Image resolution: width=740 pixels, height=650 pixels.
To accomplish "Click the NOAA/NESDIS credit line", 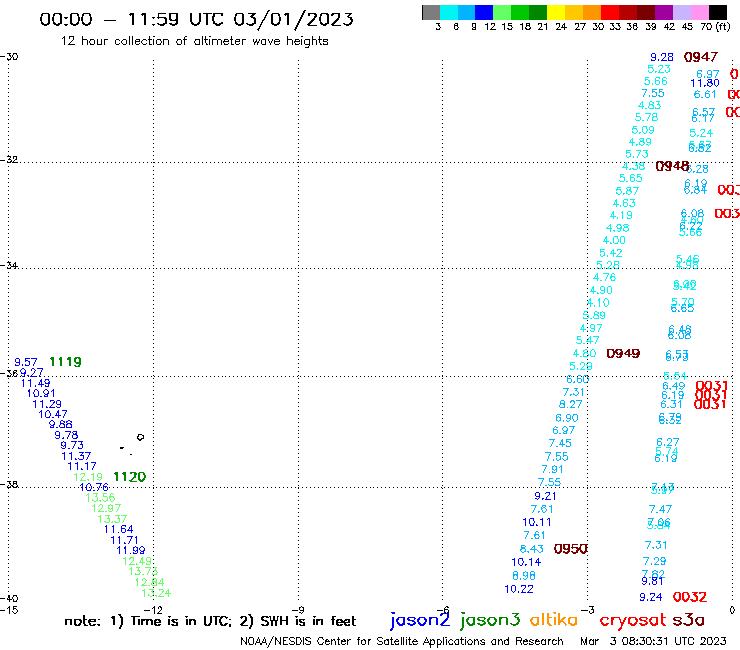I will 402,641.
